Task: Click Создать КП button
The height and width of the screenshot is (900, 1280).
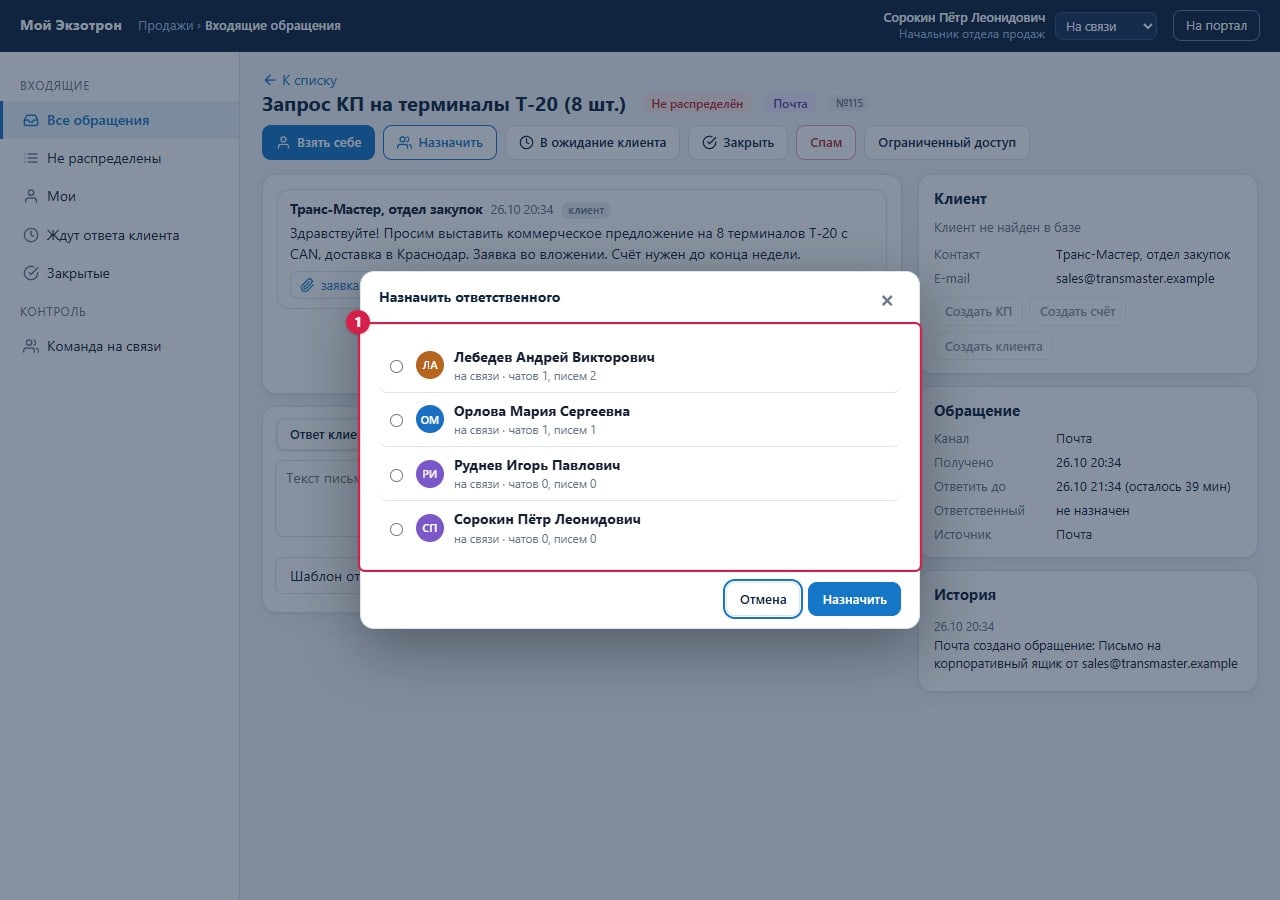Action: (x=978, y=312)
